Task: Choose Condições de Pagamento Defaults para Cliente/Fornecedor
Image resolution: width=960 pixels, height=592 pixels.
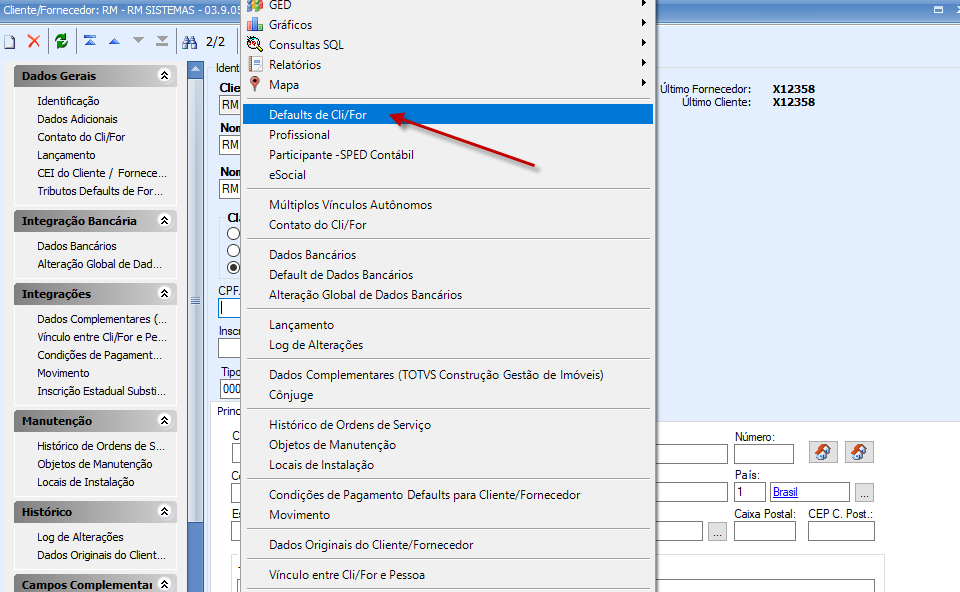Action: pos(448,495)
